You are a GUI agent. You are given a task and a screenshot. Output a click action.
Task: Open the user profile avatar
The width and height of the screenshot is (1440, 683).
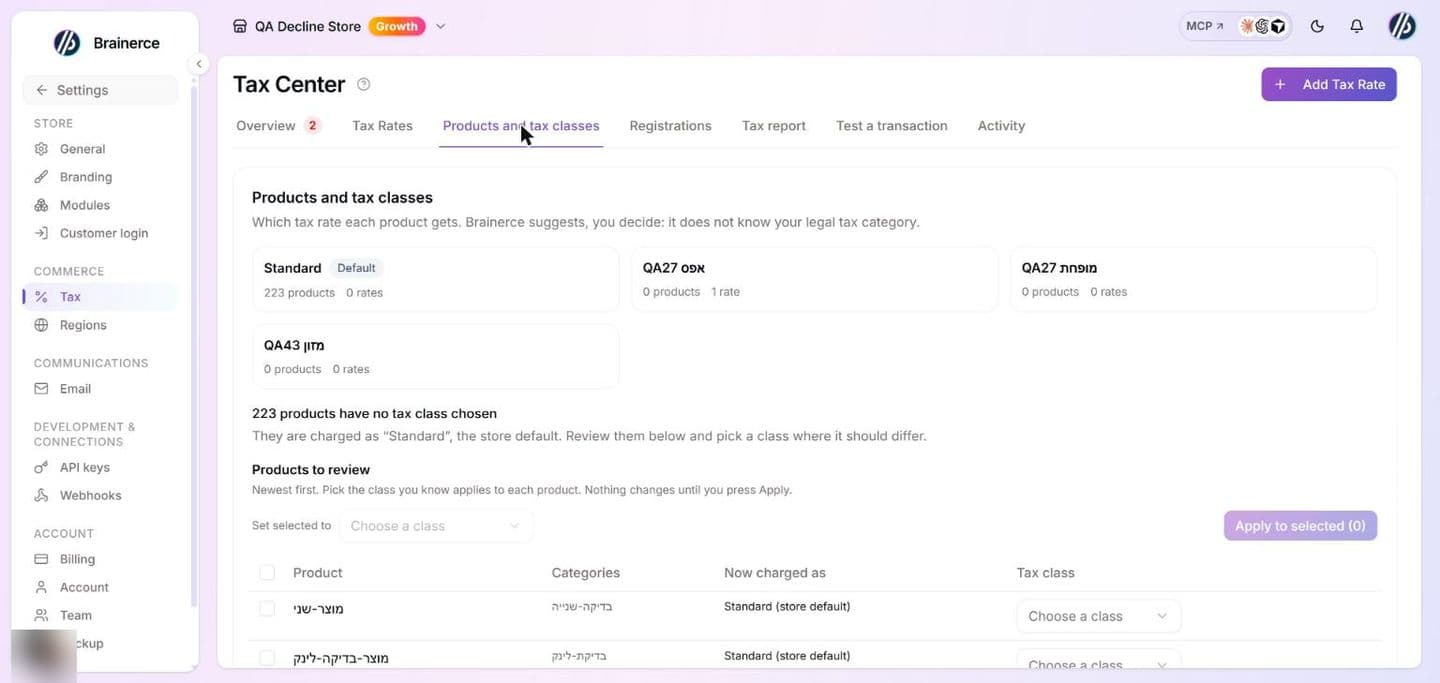pyautogui.click(x=1402, y=26)
